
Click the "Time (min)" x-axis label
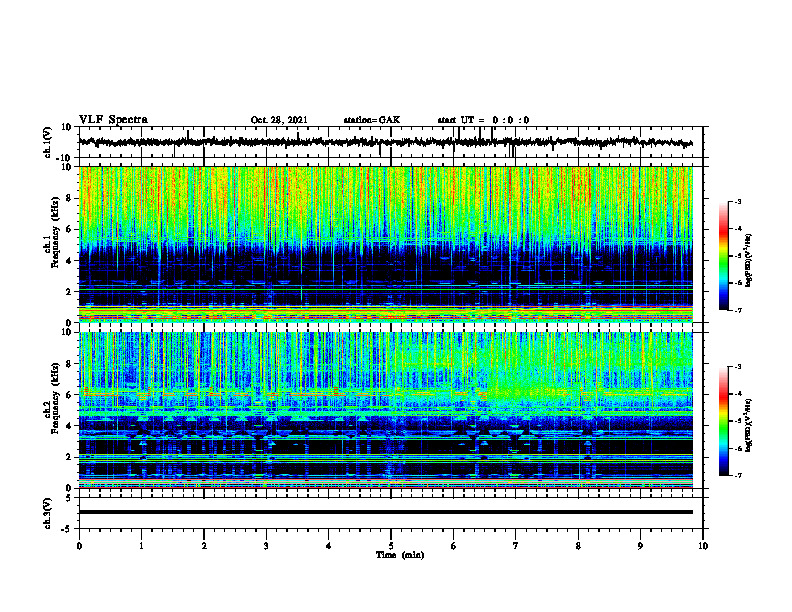400,555
